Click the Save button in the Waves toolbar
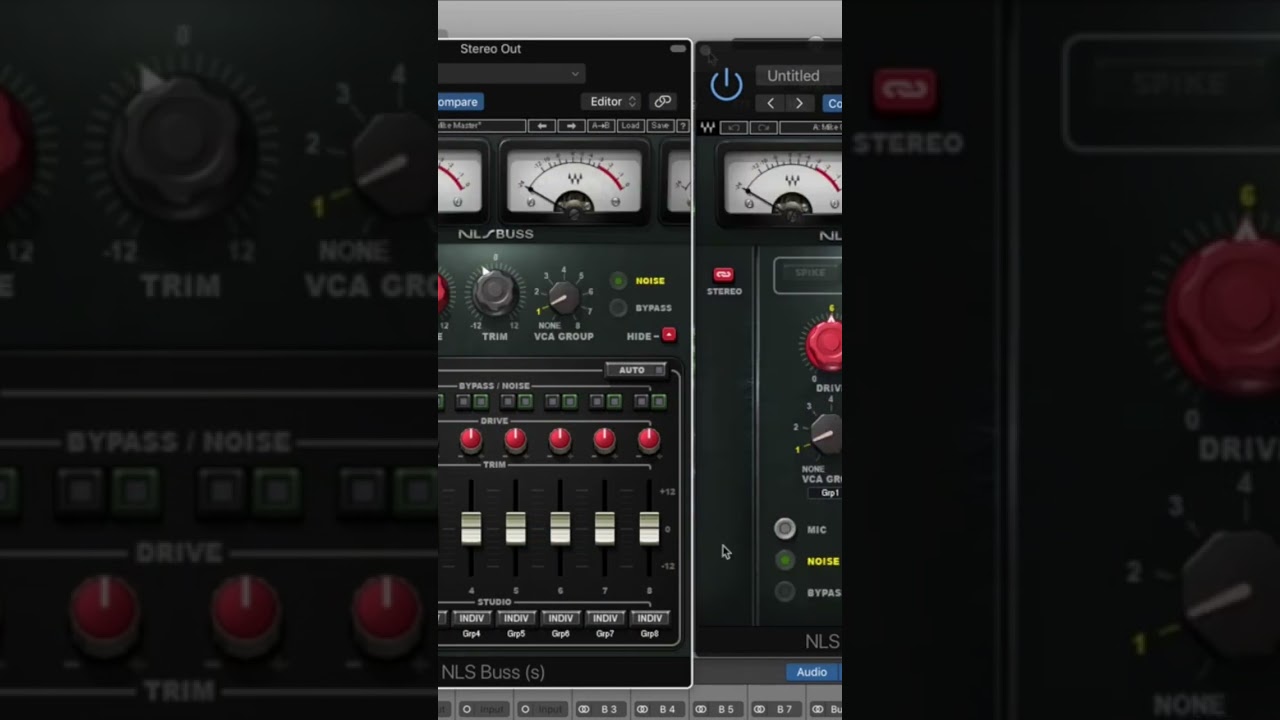Image resolution: width=1280 pixels, height=720 pixels. [x=660, y=126]
